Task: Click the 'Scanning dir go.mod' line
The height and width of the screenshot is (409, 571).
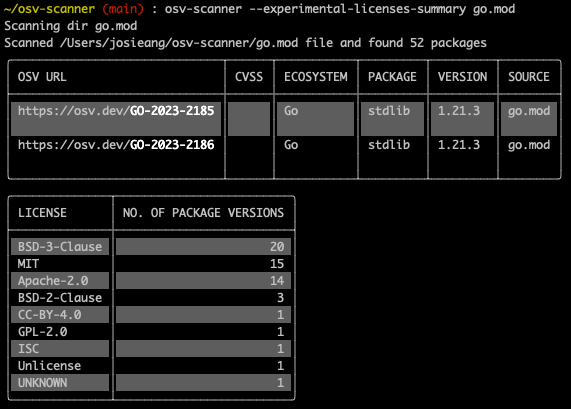Action: click(71, 26)
